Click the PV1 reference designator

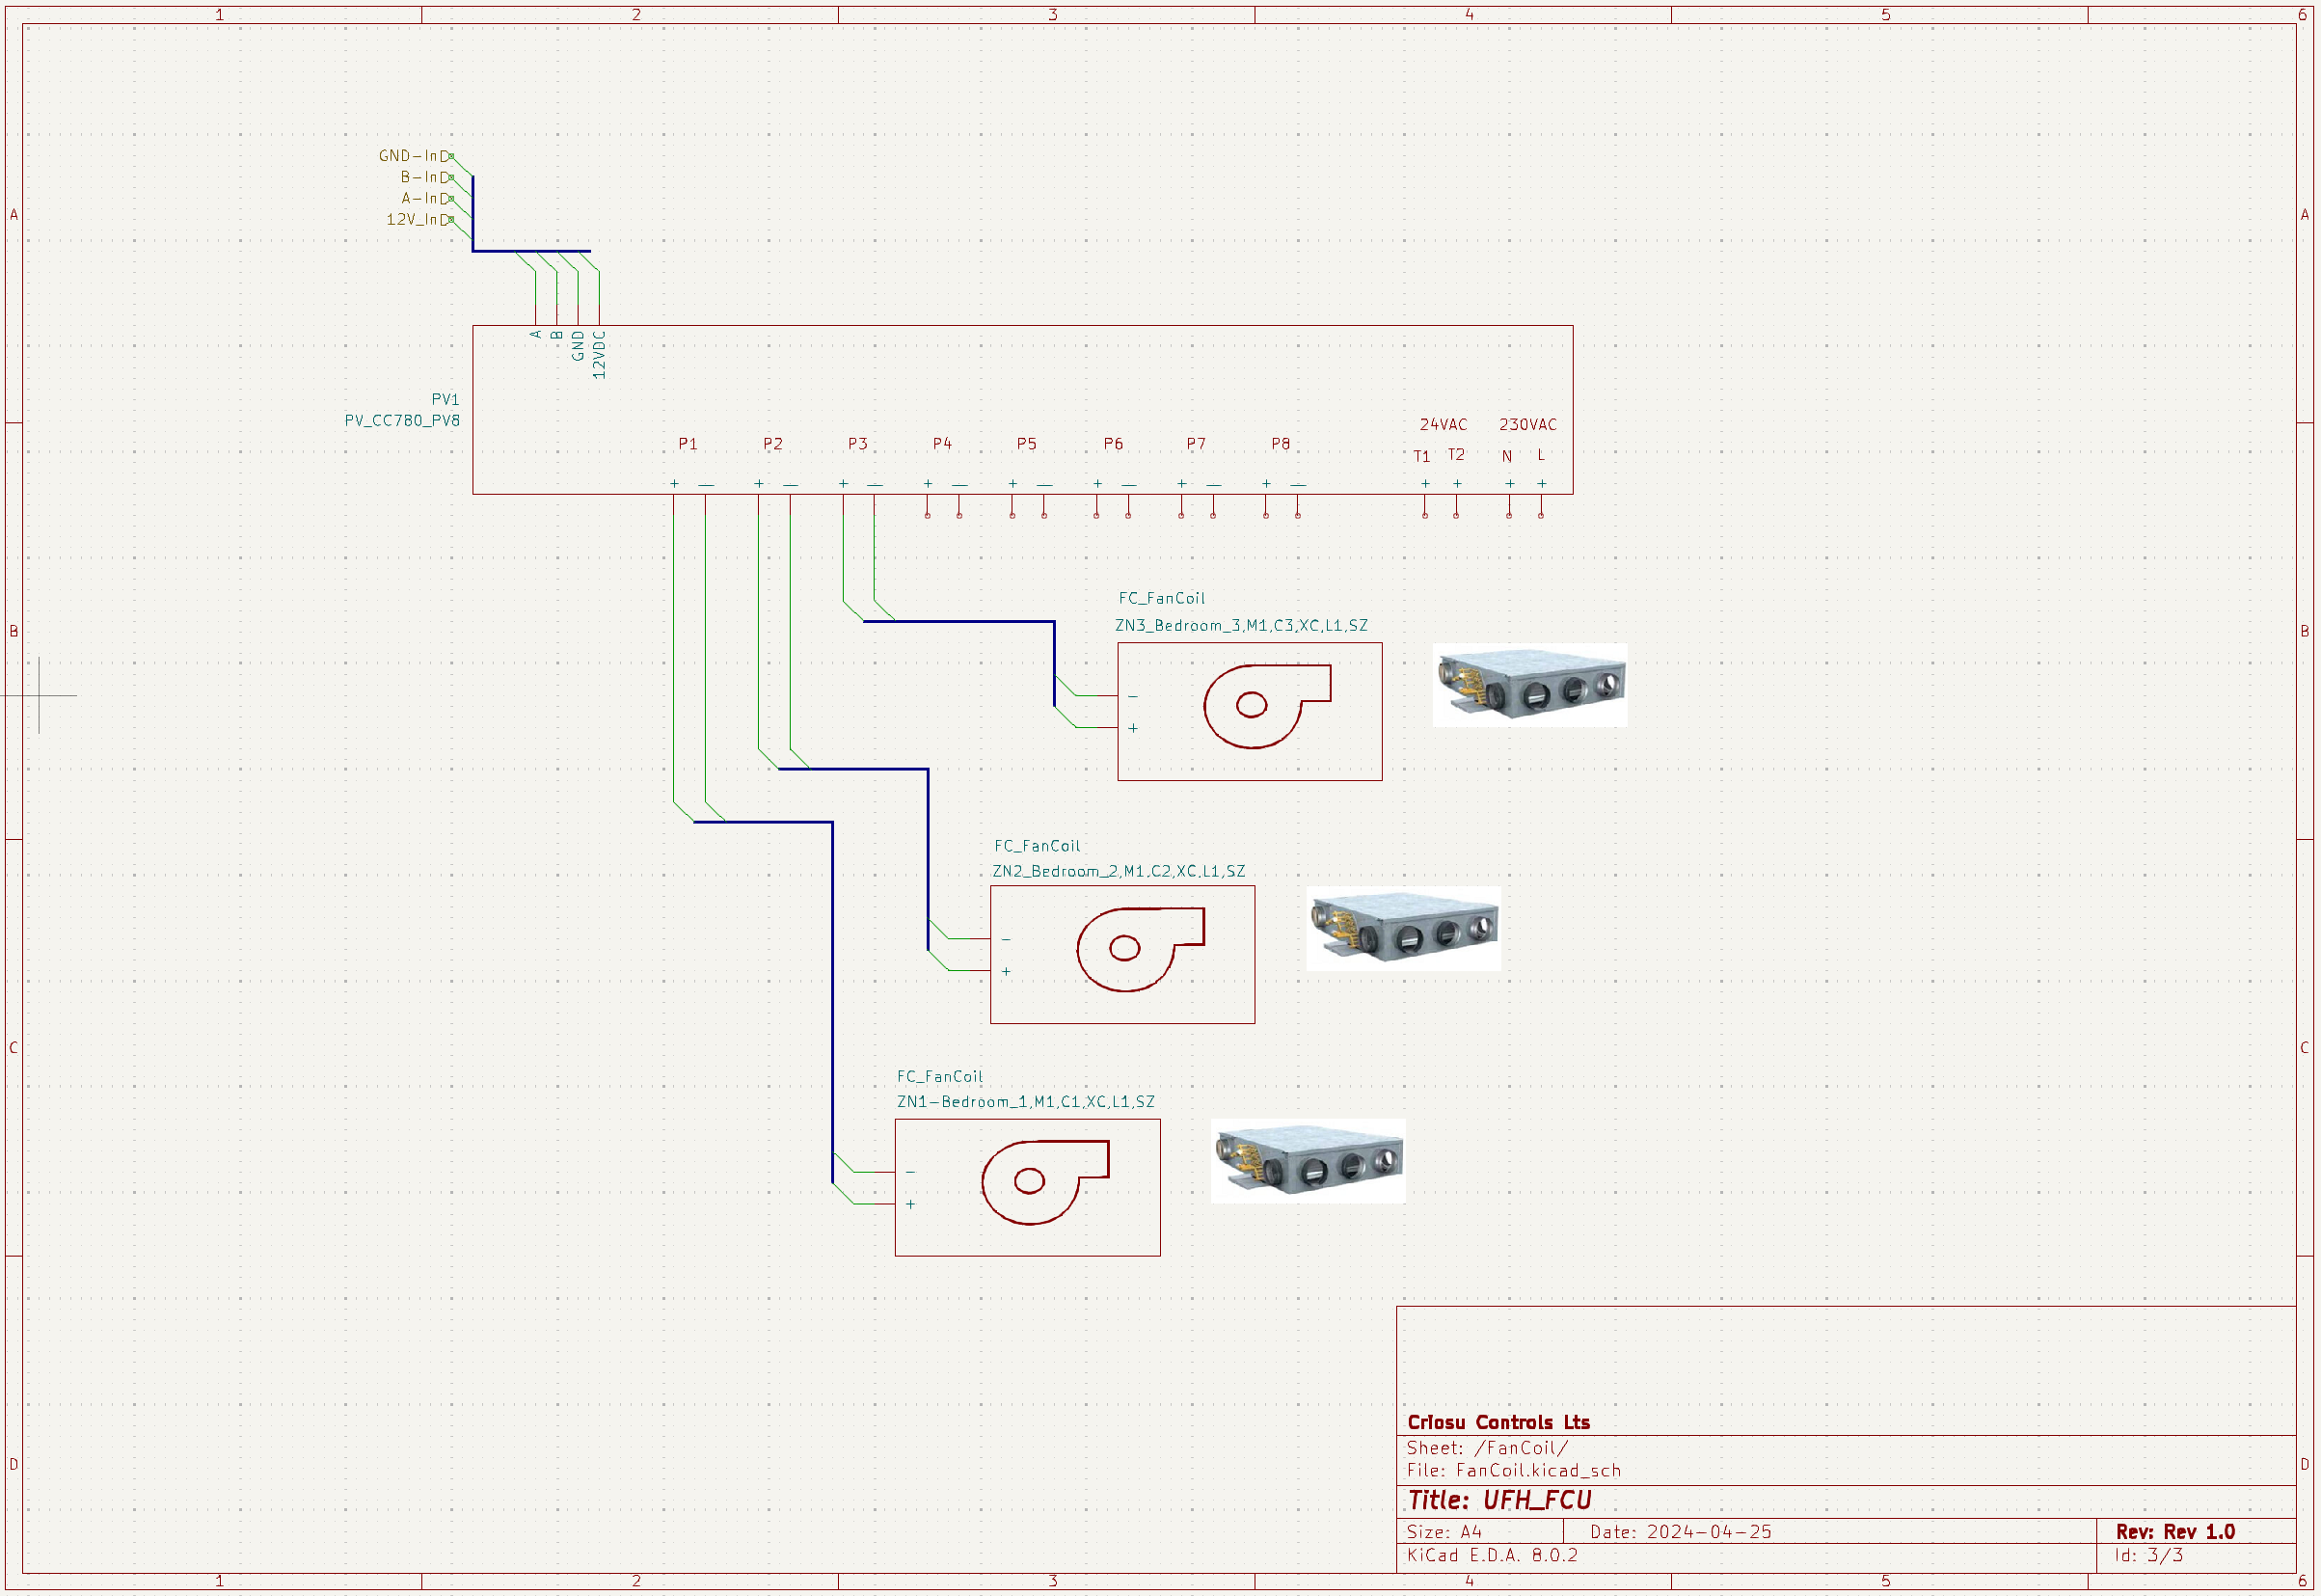pyautogui.click(x=445, y=399)
